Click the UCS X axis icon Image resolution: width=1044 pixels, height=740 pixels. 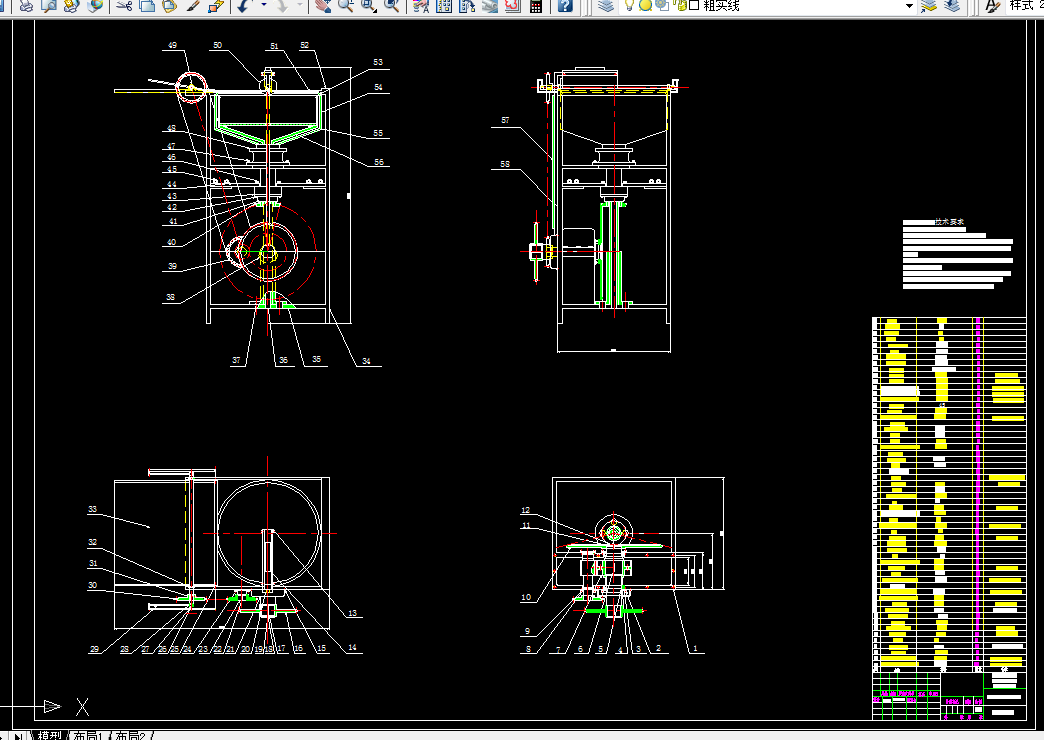click(83, 707)
